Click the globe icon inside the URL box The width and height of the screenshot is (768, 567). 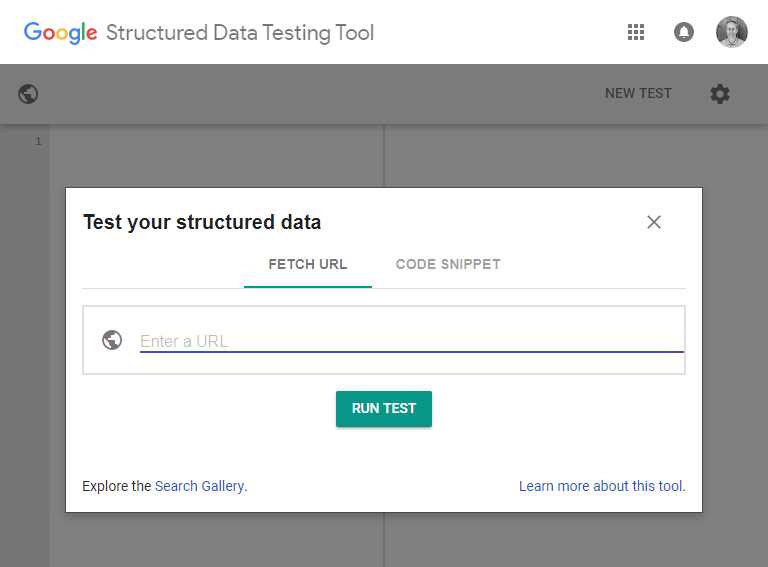tap(112, 340)
